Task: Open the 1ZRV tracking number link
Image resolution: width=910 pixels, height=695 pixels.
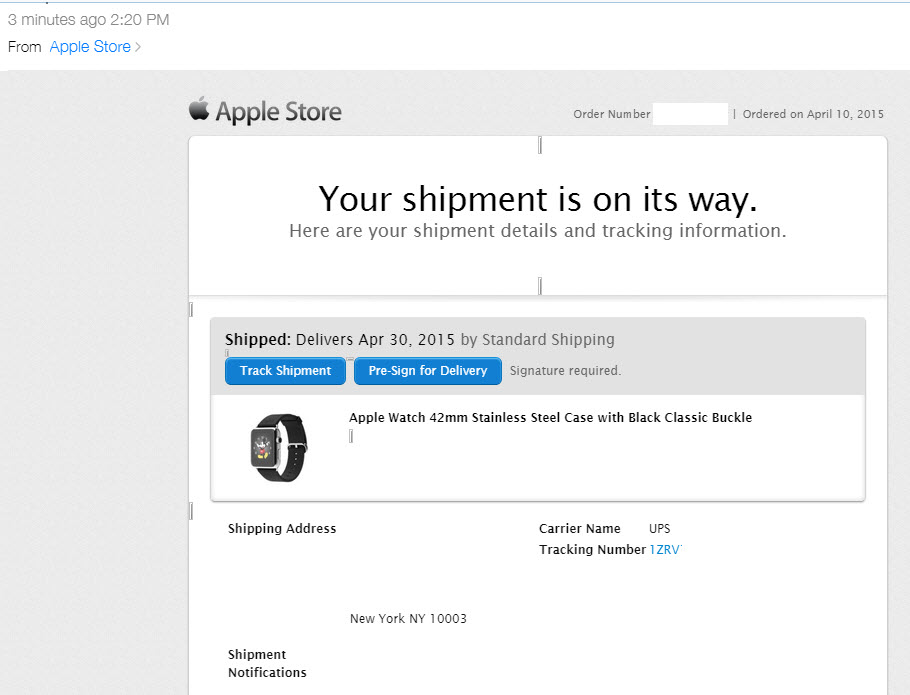Action: coord(665,549)
